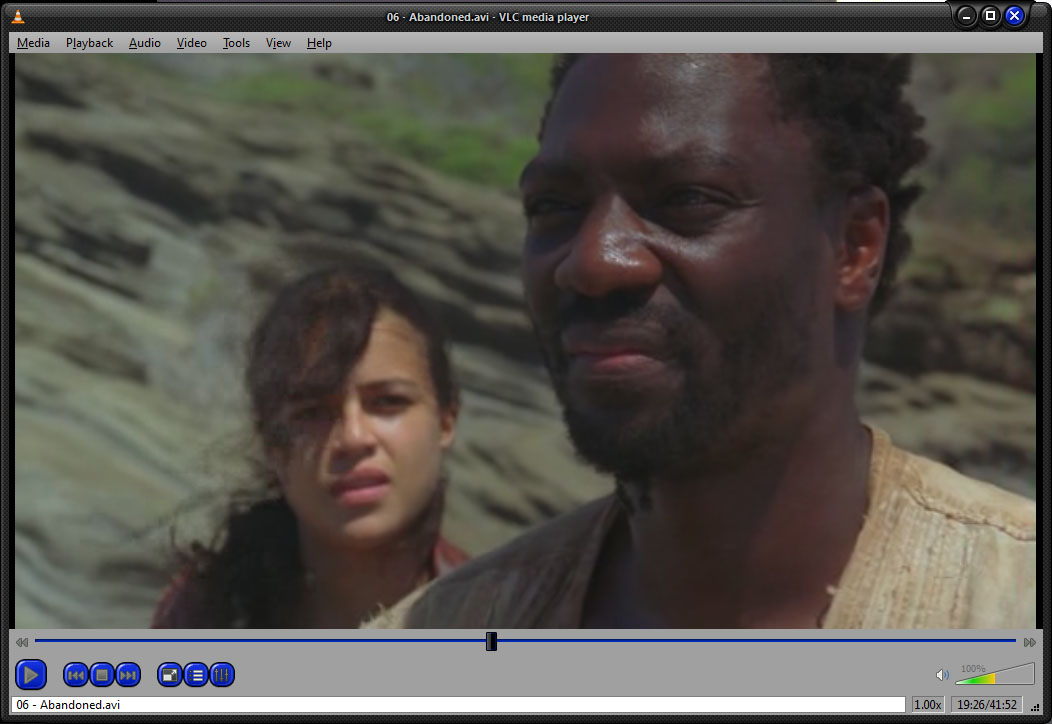The width and height of the screenshot is (1052, 724).
Task: Speed up playback with right double-arrow
Action: coord(1030,643)
